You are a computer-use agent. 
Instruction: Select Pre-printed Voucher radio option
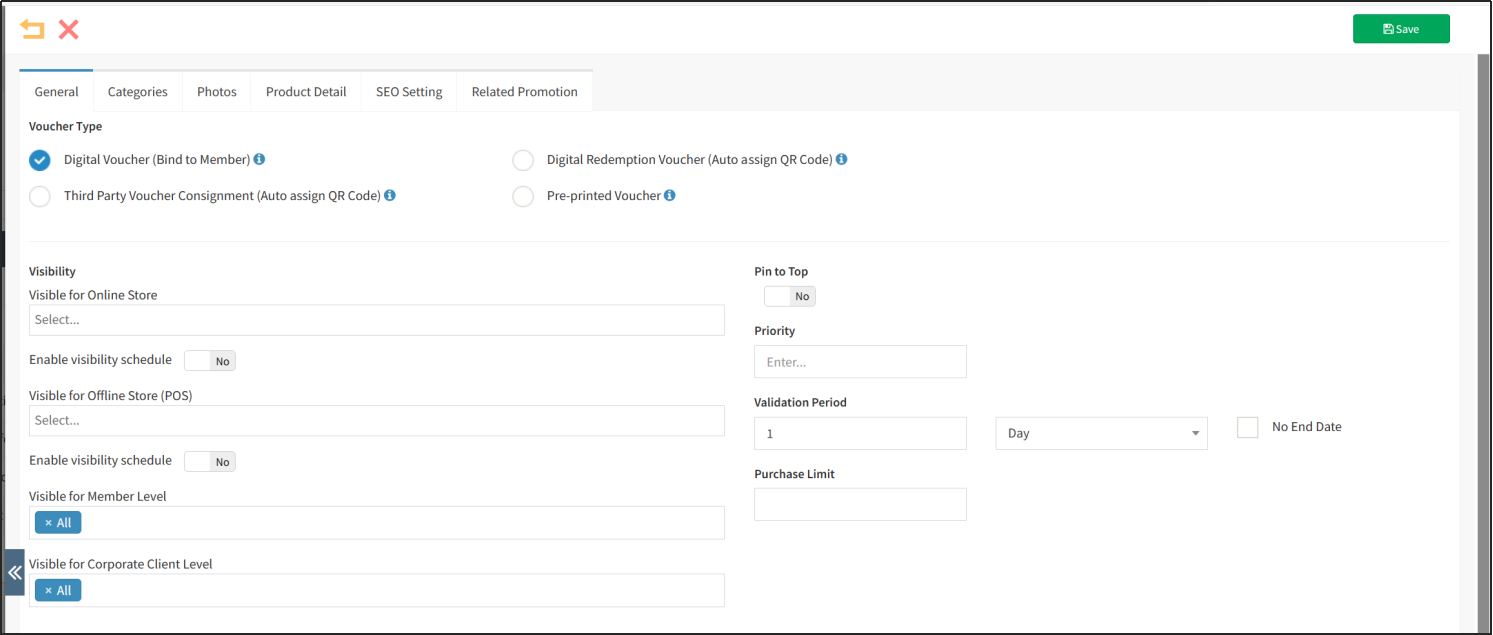[523, 196]
